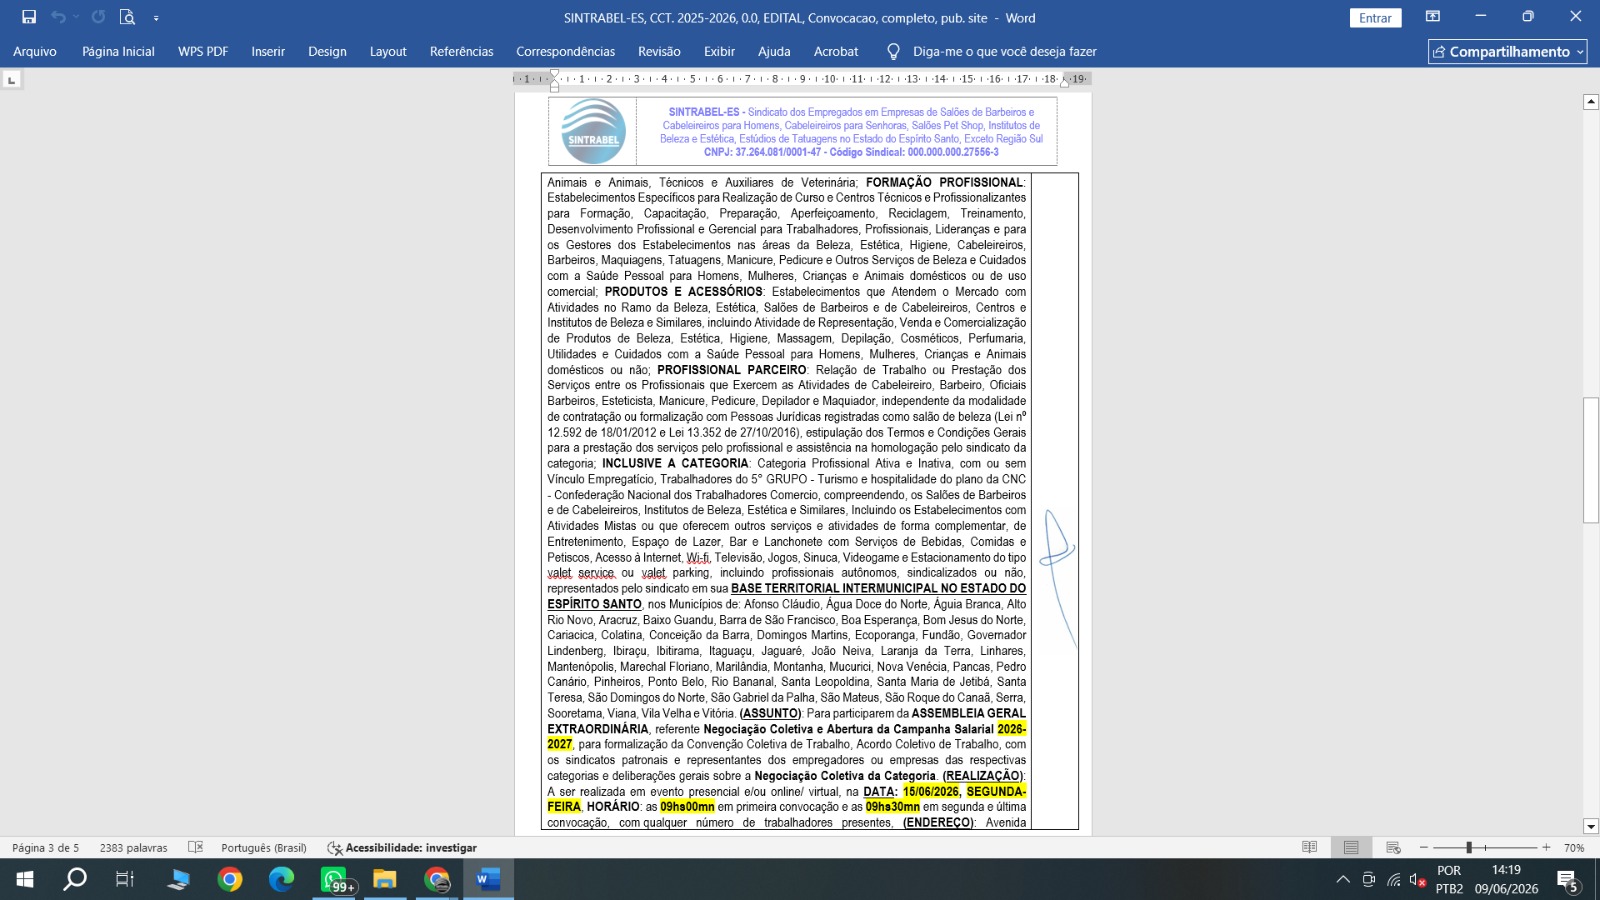Open Task View on the taskbar
This screenshot has height=900, width=1600.
click(125, 880)
